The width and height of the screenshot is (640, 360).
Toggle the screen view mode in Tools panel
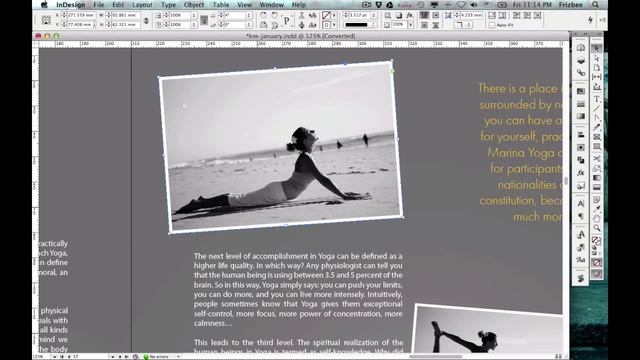[597, 273]
